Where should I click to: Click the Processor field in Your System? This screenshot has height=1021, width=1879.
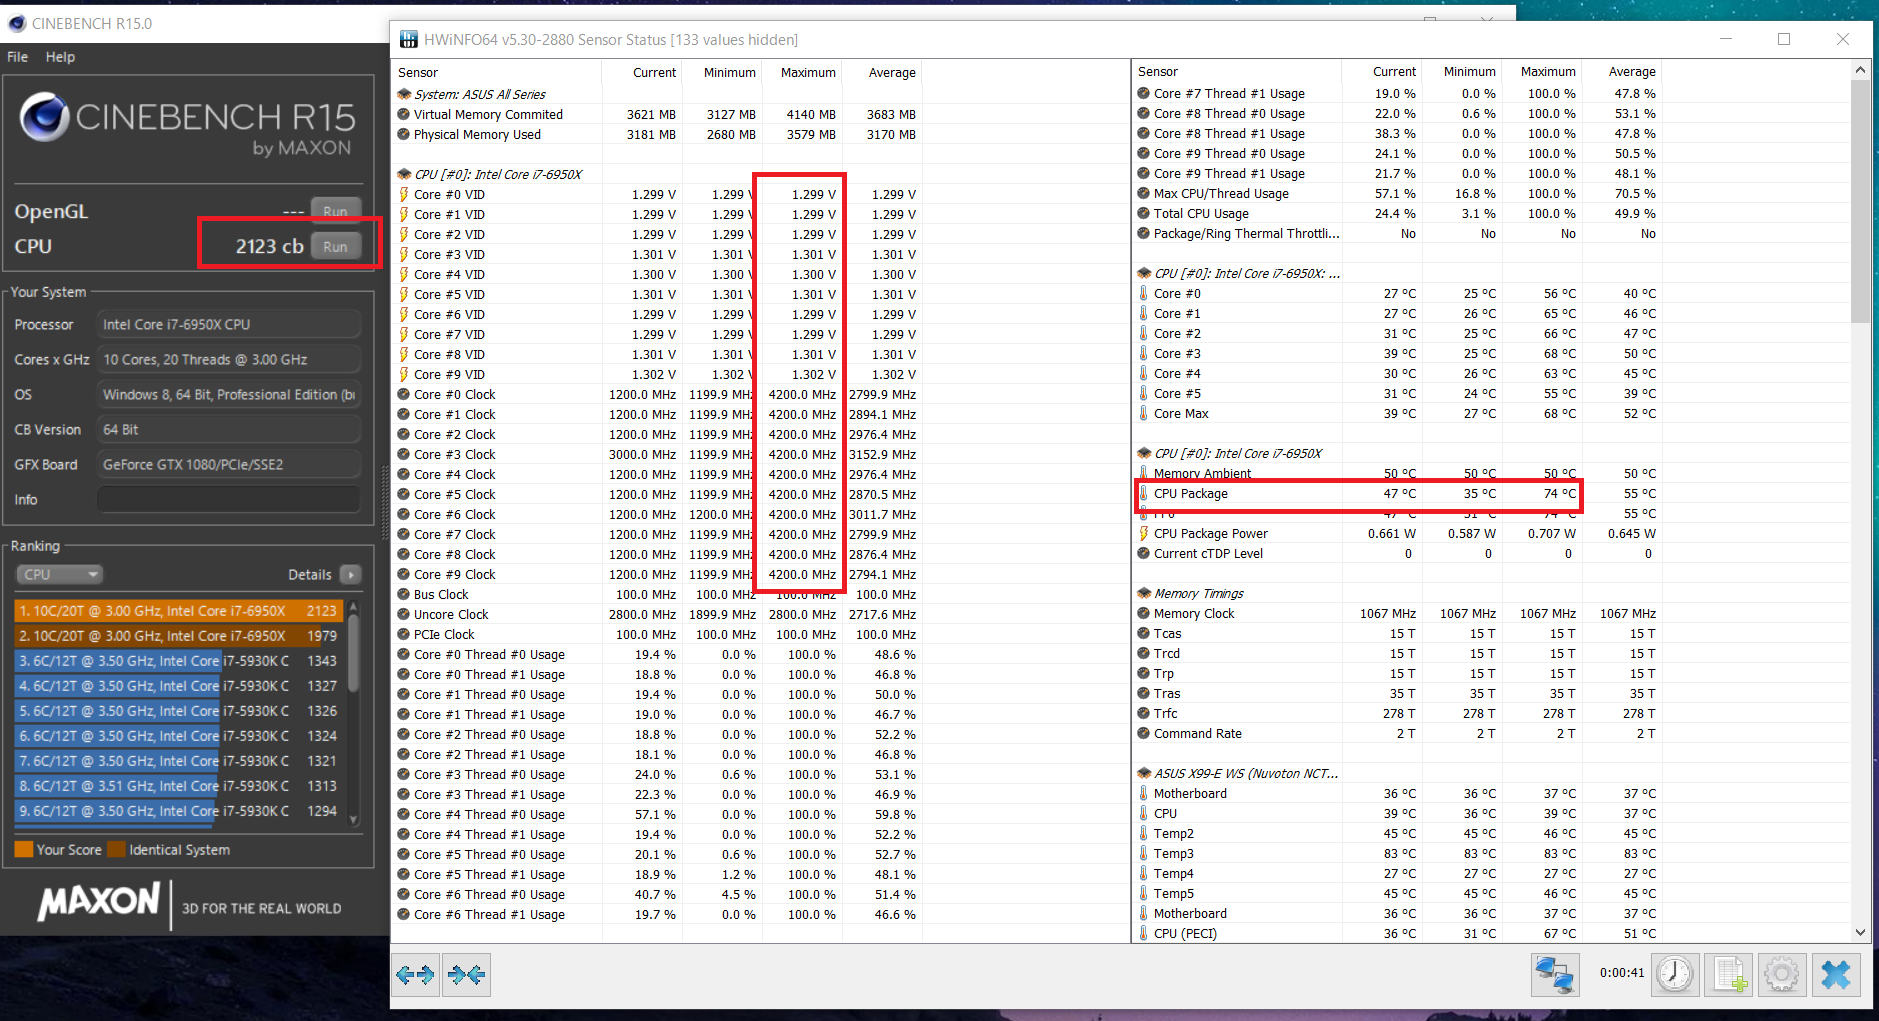229,324
